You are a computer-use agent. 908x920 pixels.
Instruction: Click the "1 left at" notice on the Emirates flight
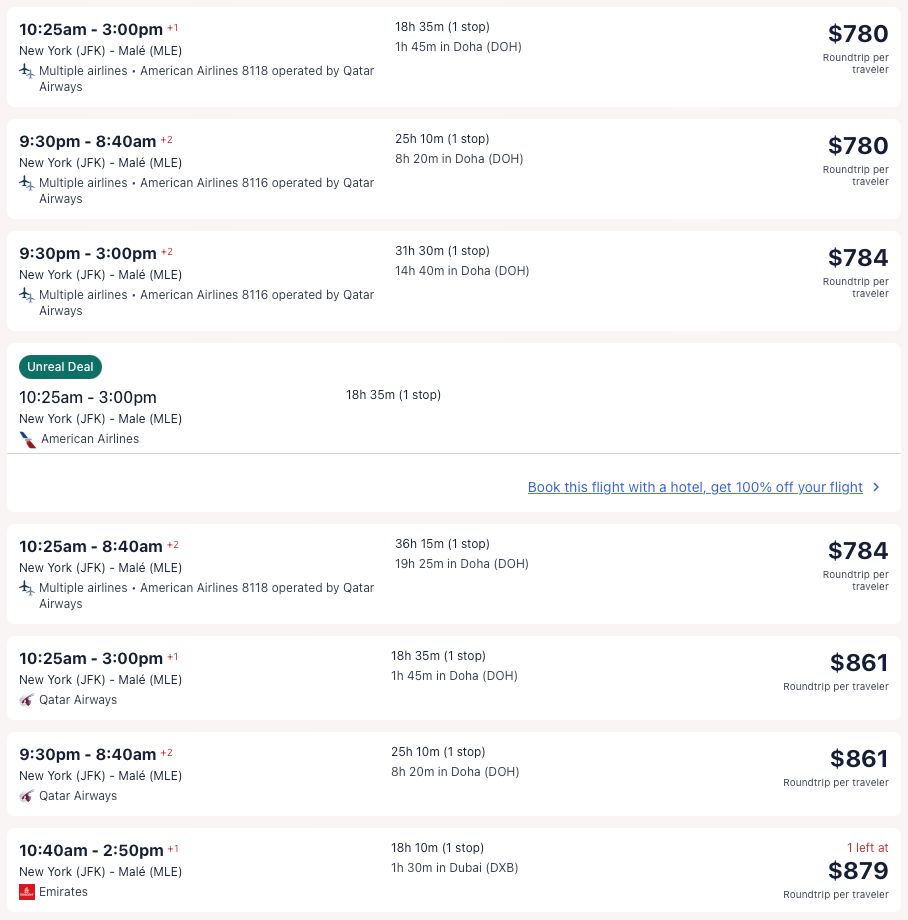[865, 848]
